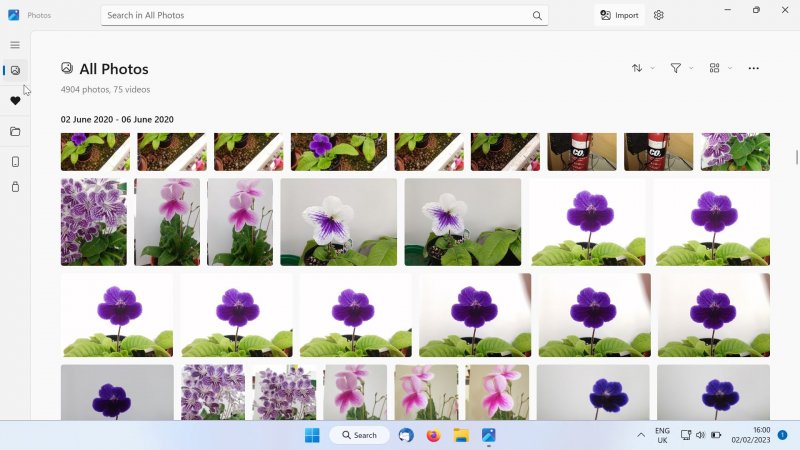Expand the Filter dropdown
The width and height of the screenshot is (800, 450).
681,68
